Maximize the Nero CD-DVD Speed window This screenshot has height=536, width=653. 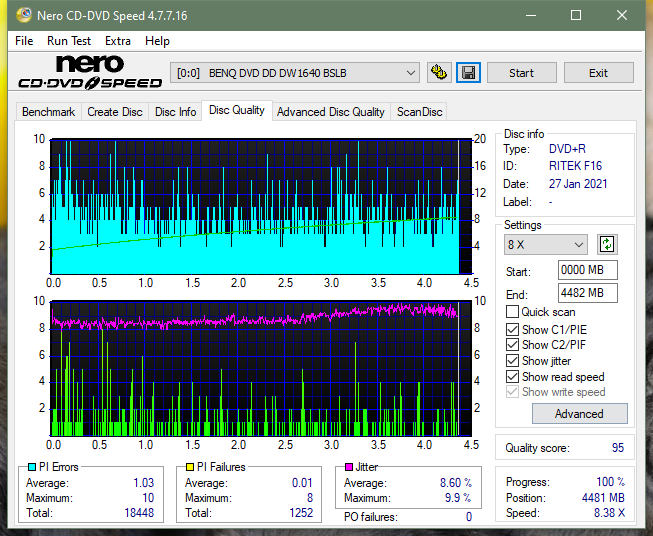pyautogui.click(x=576, y=15)
